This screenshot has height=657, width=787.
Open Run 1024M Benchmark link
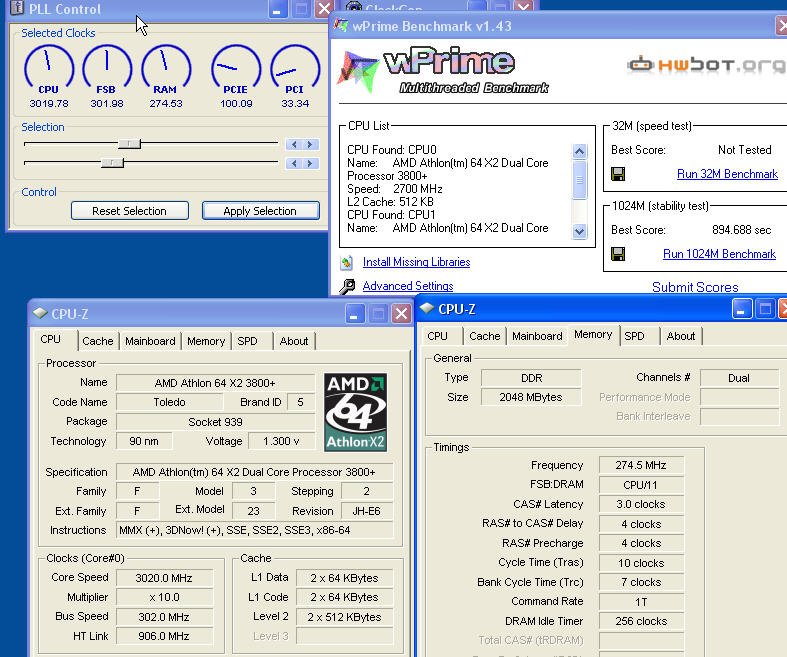click(719, 254)
